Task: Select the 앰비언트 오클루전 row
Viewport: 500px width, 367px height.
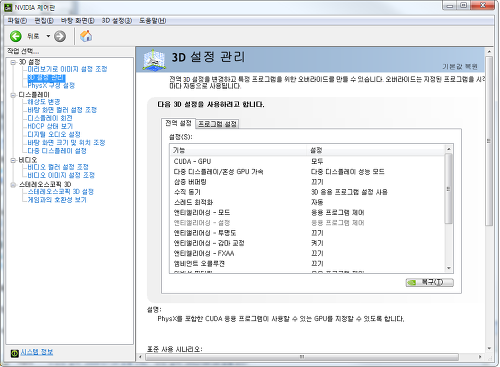Action: [x=307, y=264]
